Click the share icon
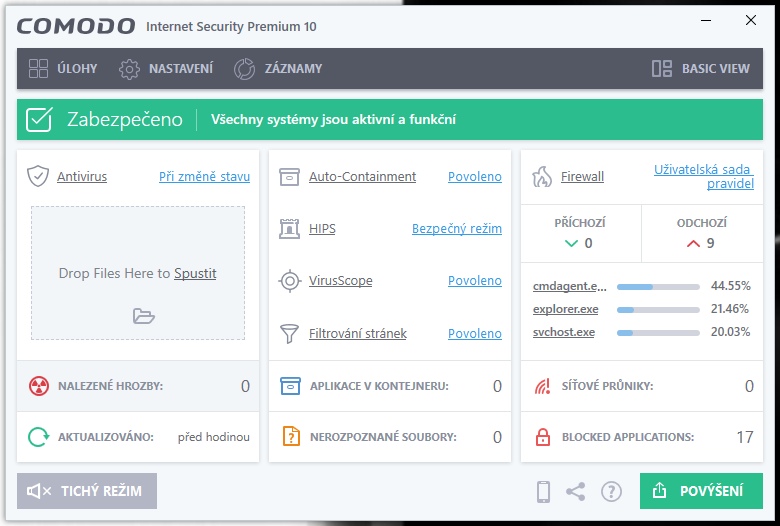780x526 pixels. (576, 491)
